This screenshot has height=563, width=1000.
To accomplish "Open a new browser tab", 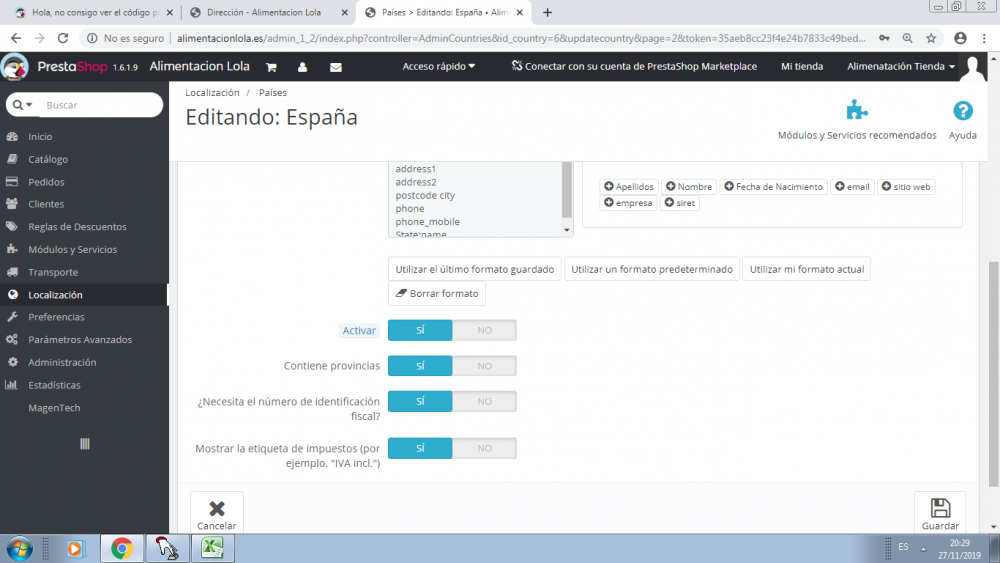I will click(x=547, y=12).
